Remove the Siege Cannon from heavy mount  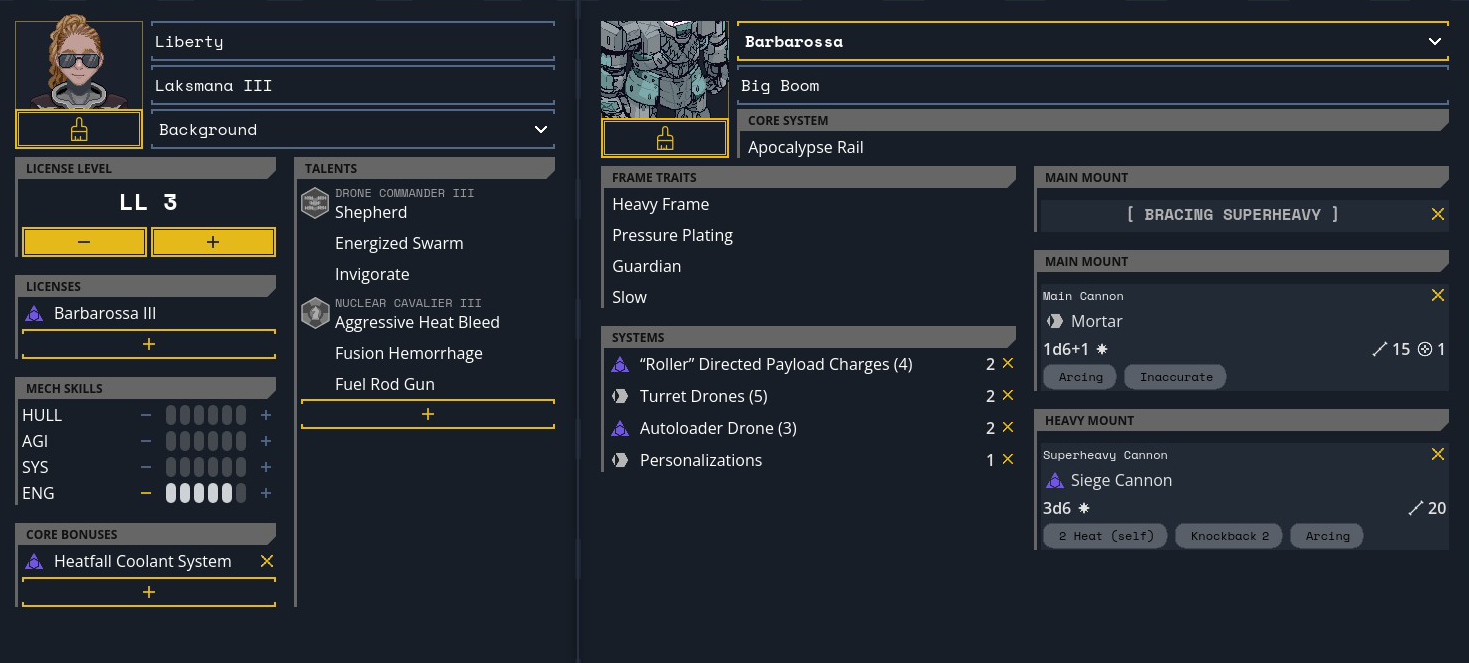click(x=1438, y=454)
